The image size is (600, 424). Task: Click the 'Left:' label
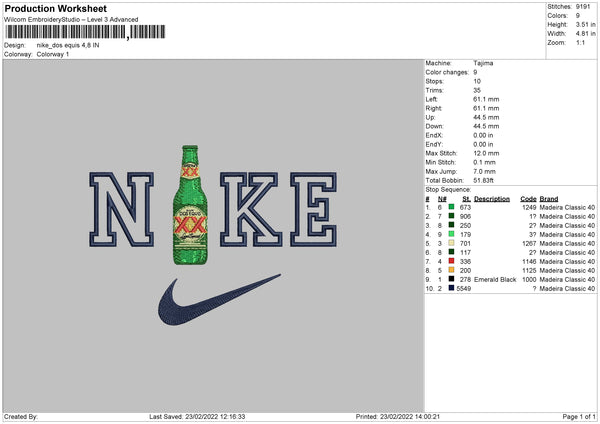click(x=431, y=99)
